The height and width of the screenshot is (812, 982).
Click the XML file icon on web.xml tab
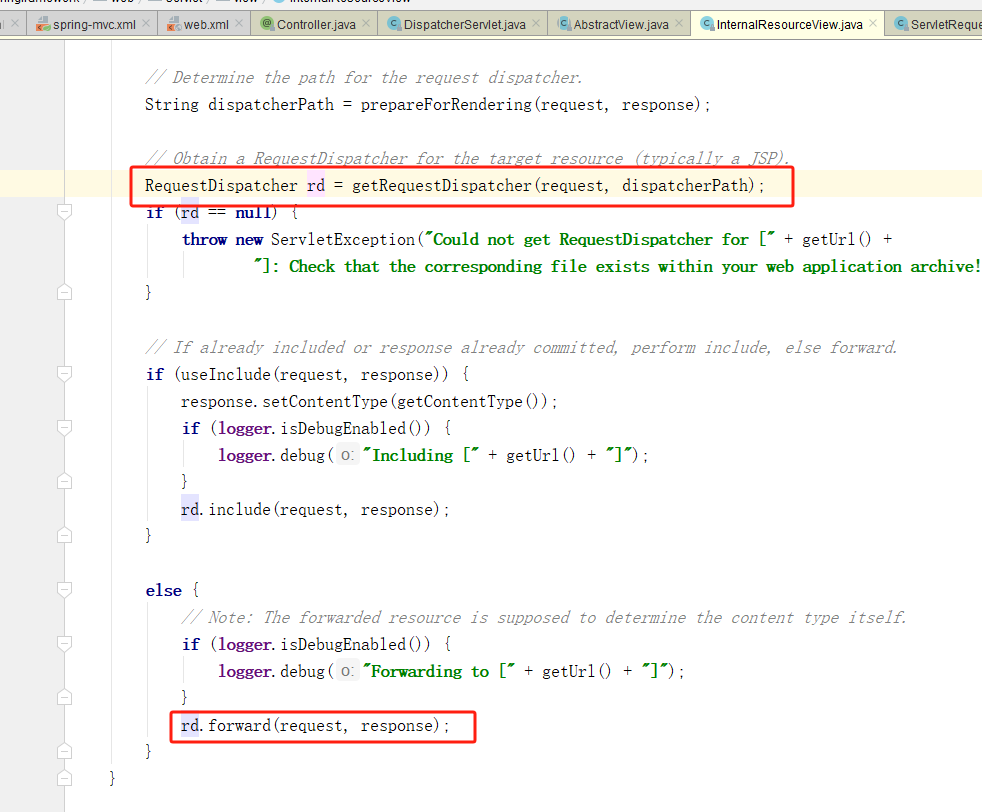pos(174,24)
